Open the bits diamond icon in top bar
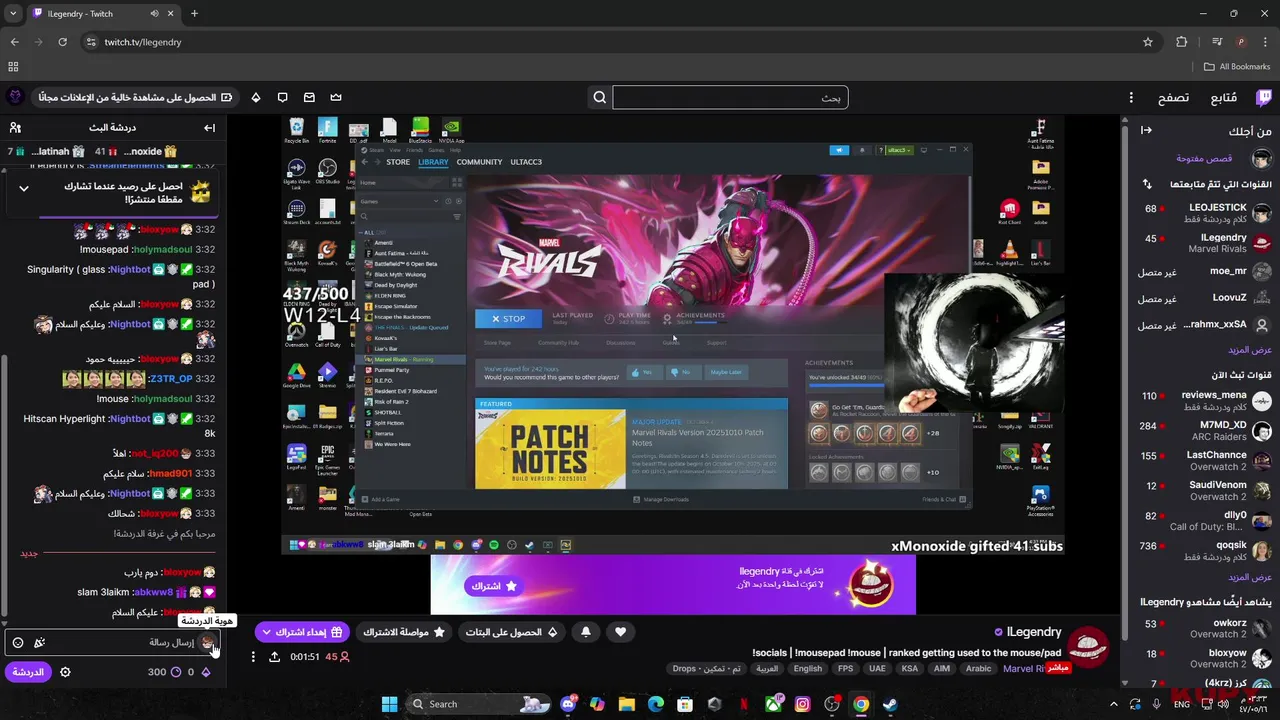 [x=256, y=97]
